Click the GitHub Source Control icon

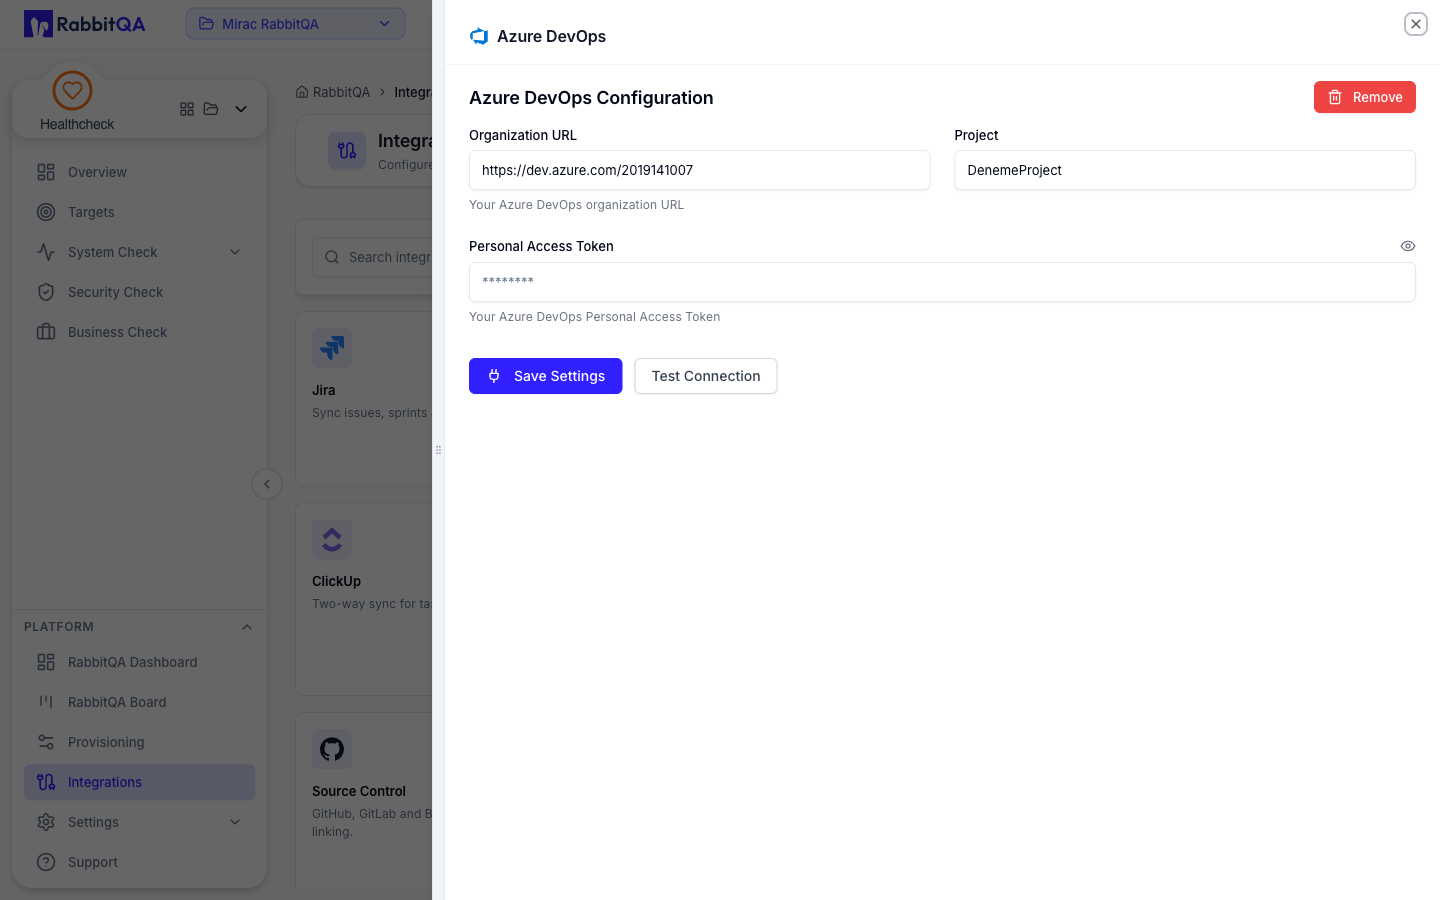[332, 749]
